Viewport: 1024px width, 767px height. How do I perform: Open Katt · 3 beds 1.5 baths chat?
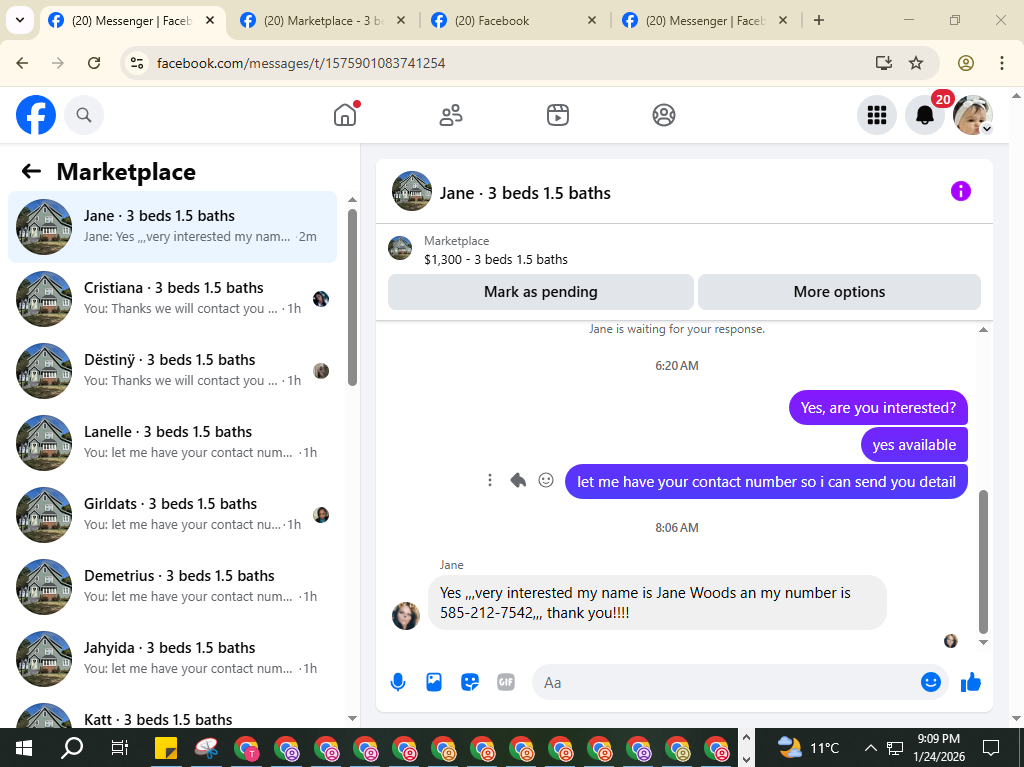point(172,714)
